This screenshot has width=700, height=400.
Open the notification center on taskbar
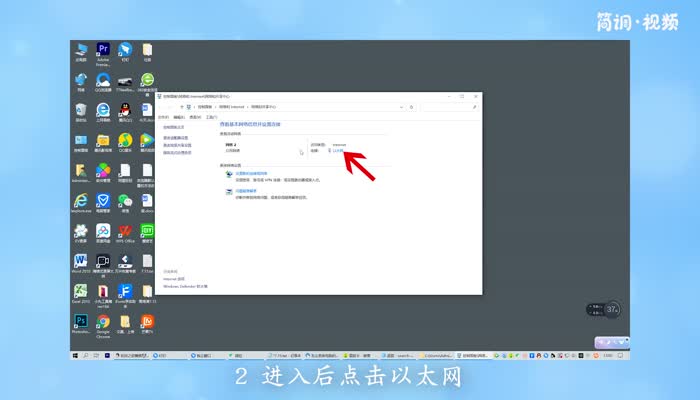621,356
